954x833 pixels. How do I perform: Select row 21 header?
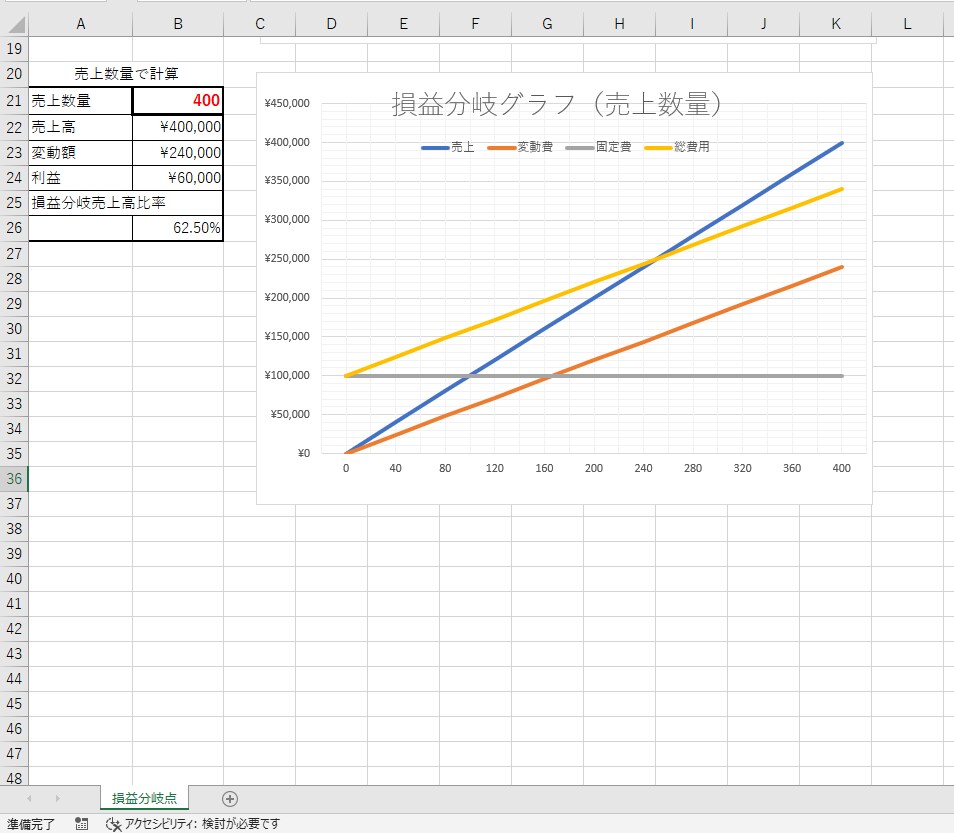[14, 100]
